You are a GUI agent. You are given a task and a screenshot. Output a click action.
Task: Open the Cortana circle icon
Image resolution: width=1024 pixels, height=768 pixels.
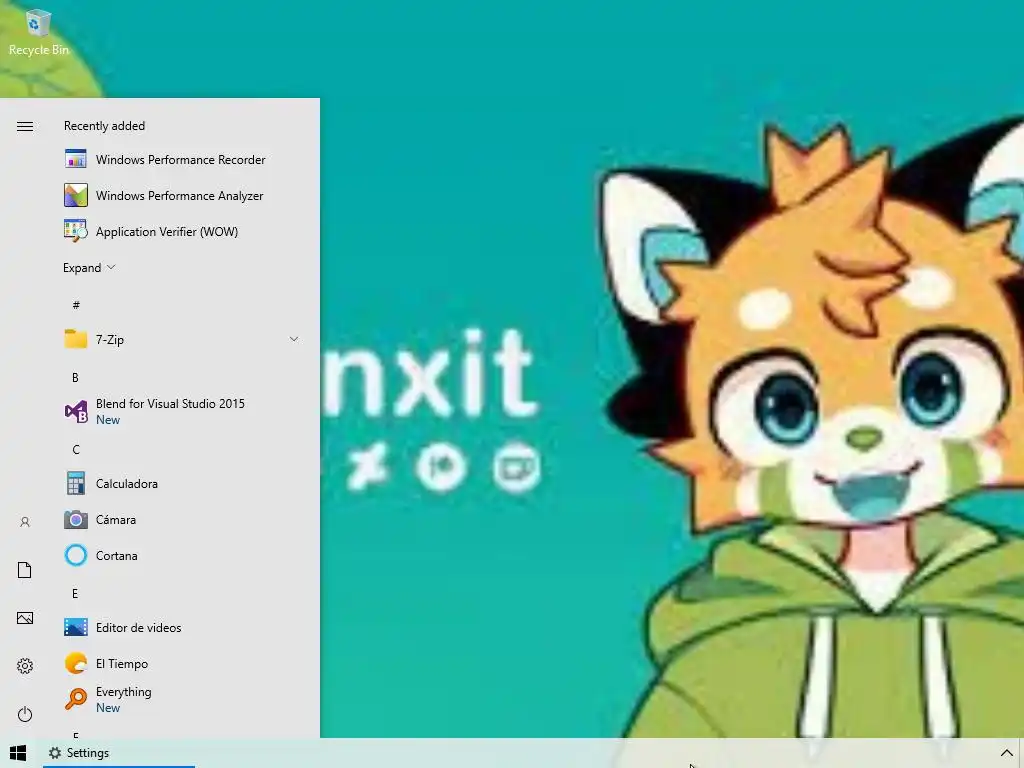(x=76, y=555)
